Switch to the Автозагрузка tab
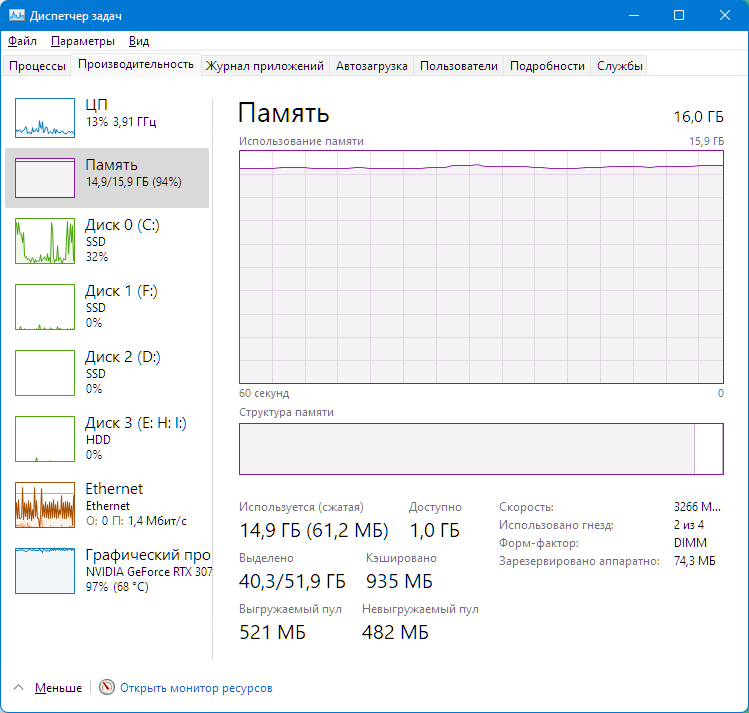Image resolution: width=749 pixels, height=713 pixels. pos(372,65)
